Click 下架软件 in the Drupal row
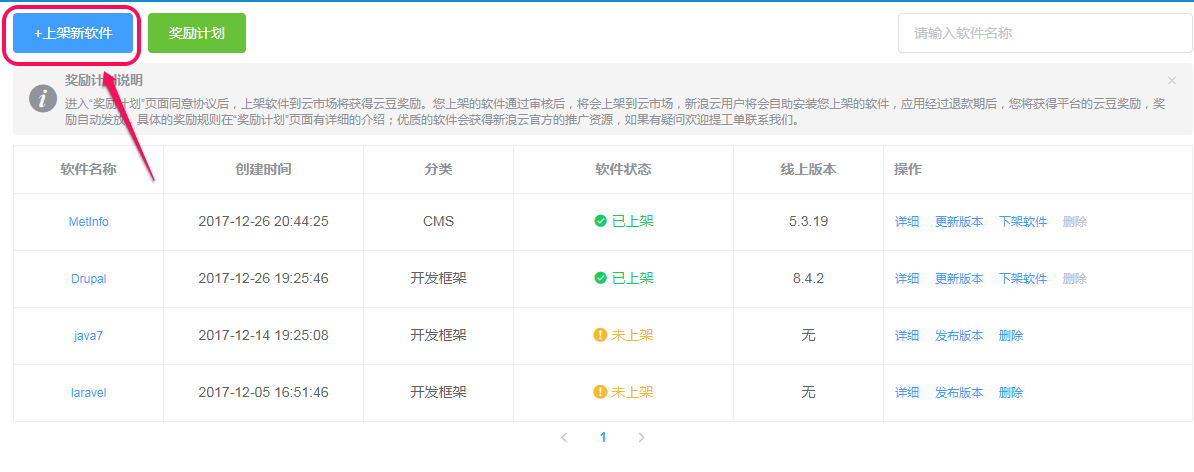1194x472 pixels. pyautogui.click(x=1023, y=279)
